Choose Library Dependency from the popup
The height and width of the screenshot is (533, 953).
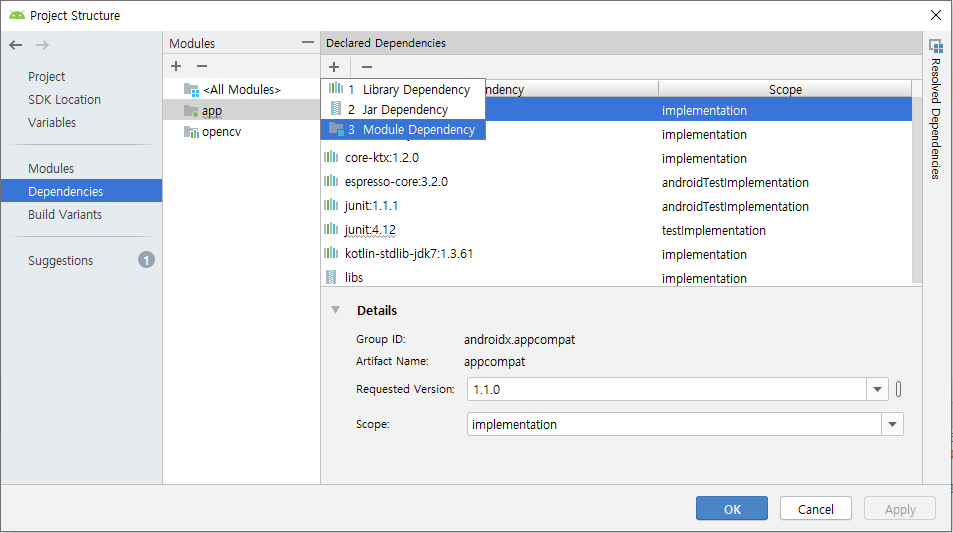pyautogui.click(x=403, y=90)
